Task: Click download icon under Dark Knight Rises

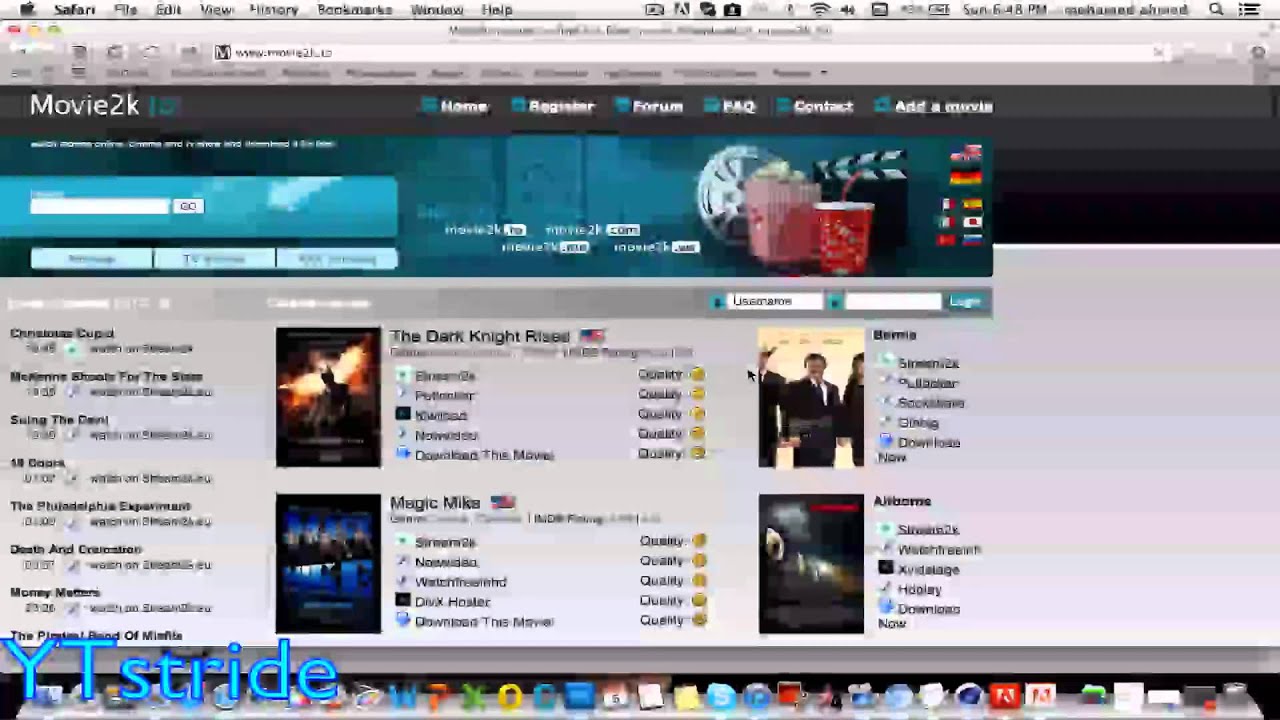Action: (403, 454)
